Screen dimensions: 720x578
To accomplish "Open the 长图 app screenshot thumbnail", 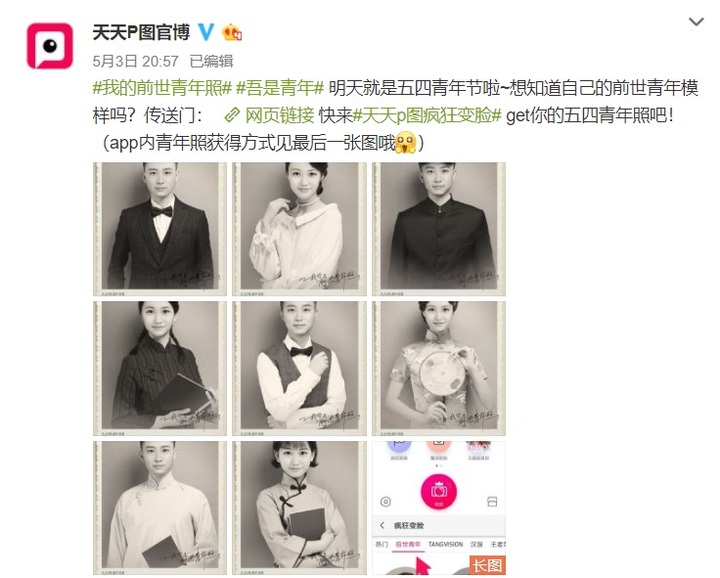I will pos(439,508).
